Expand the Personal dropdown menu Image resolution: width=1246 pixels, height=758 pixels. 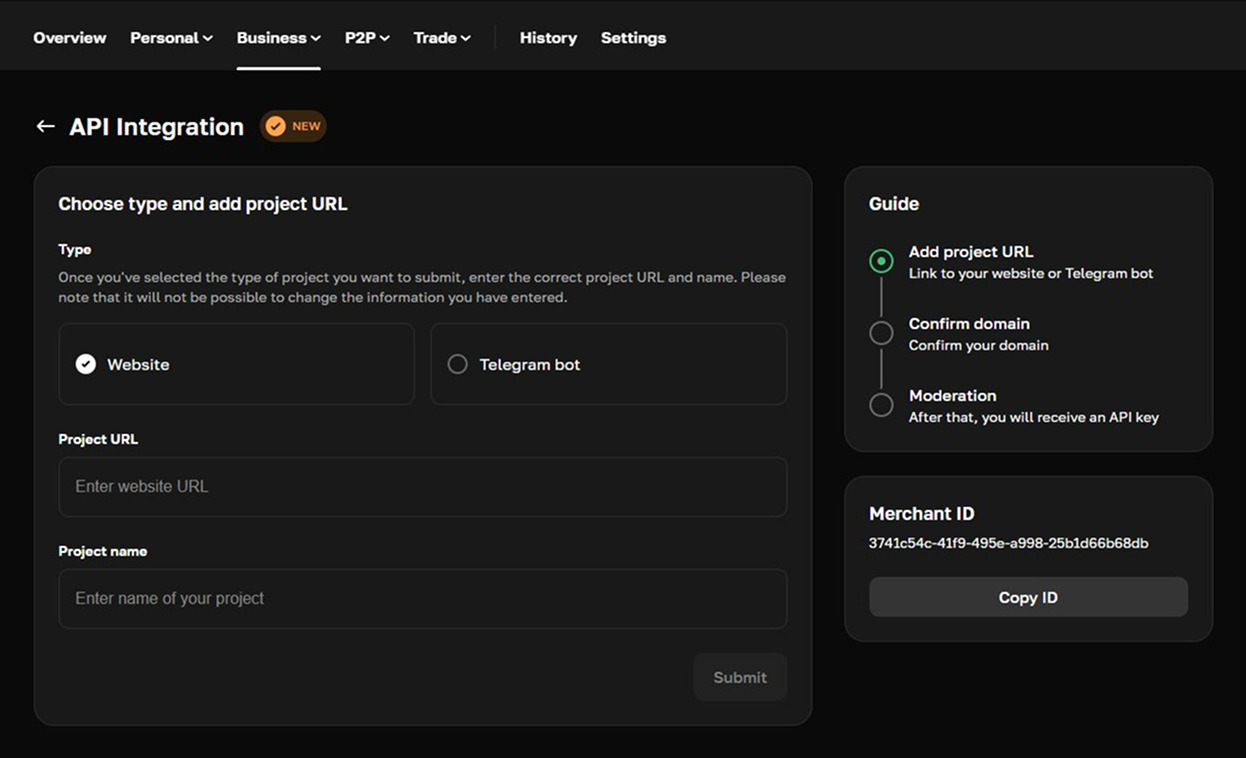coord(171,38)
